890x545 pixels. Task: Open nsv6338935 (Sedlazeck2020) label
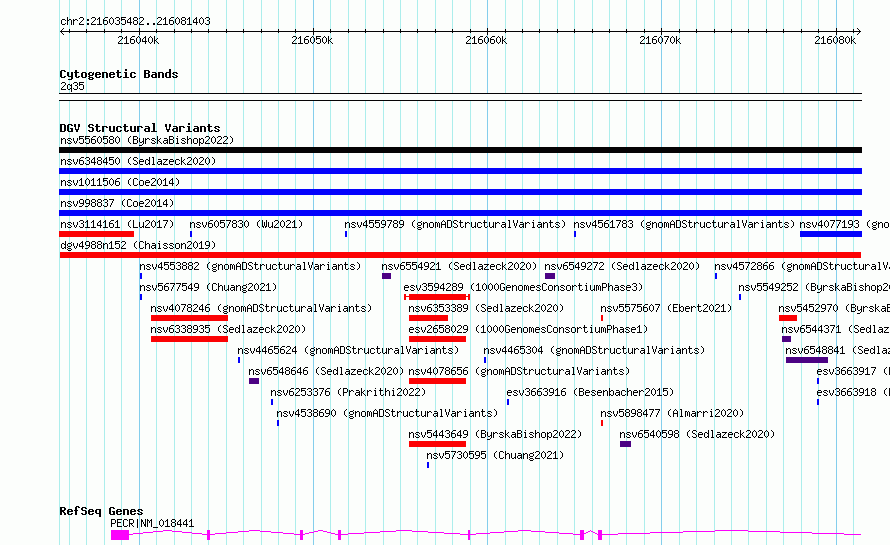[228, 329]
